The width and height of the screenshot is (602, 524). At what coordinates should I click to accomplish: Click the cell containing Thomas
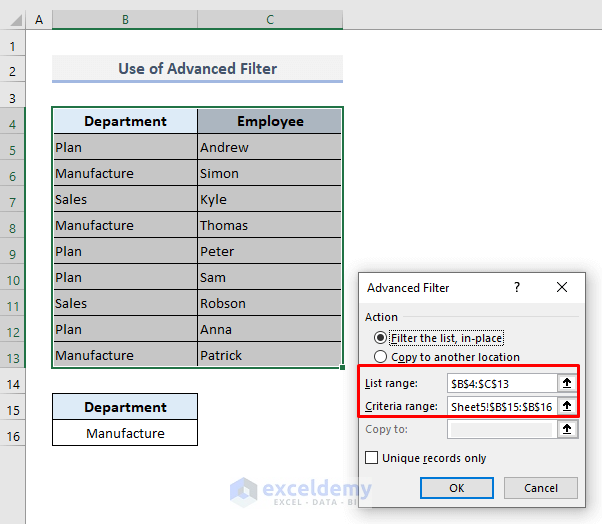point(270,225)
